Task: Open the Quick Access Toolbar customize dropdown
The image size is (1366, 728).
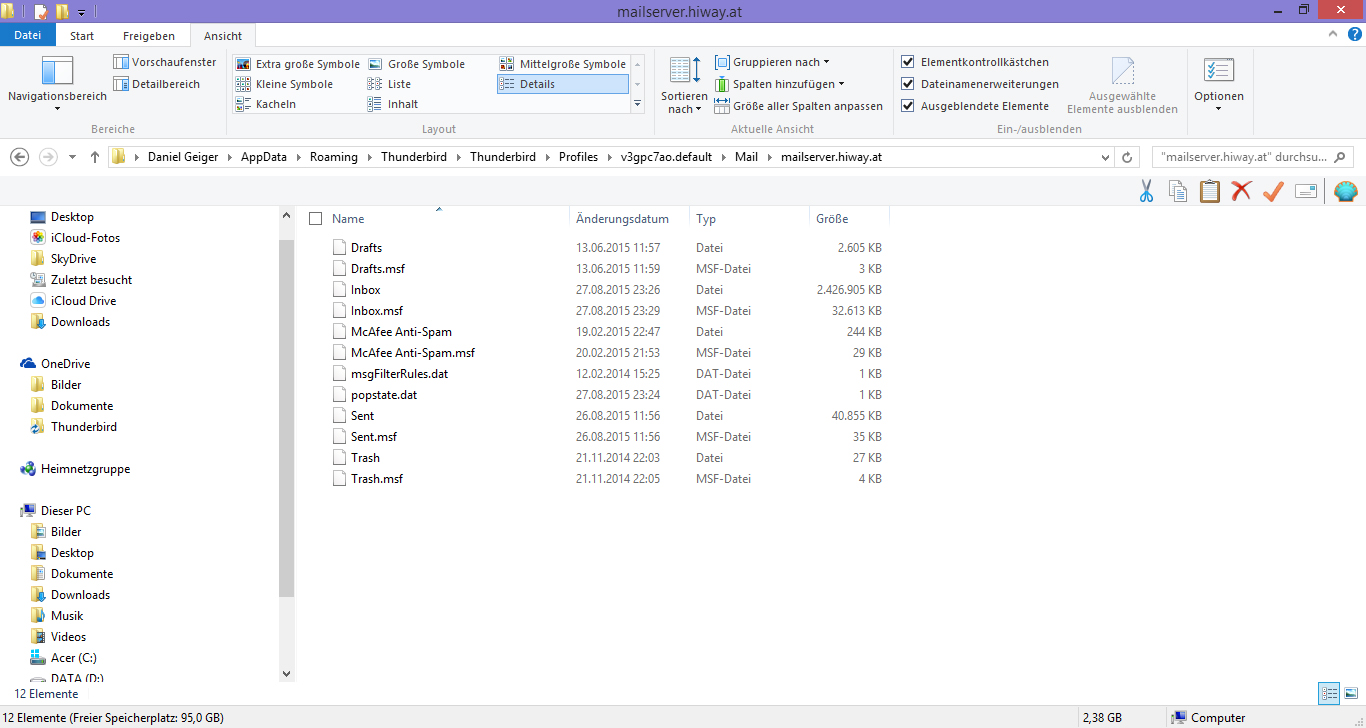Action: coord(81,12)
